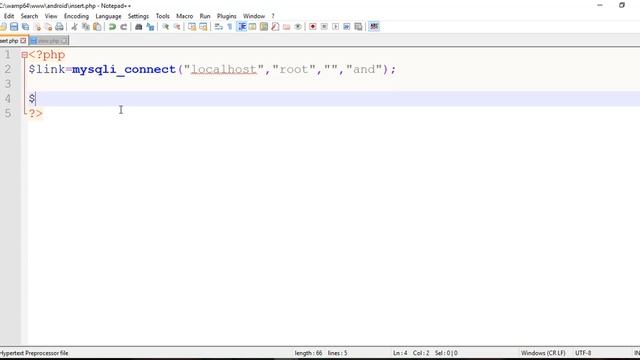This screenshot has width=640, height=360.
Task: Click the Redo arrow icon
Action: pyautogui.click(x=123, y=27)
